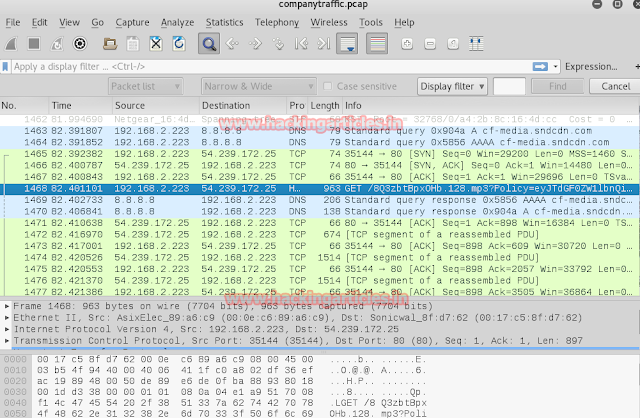Click the Save capture file icon
Viewport: 640px width, 418px height.
[x=133, y=44]
